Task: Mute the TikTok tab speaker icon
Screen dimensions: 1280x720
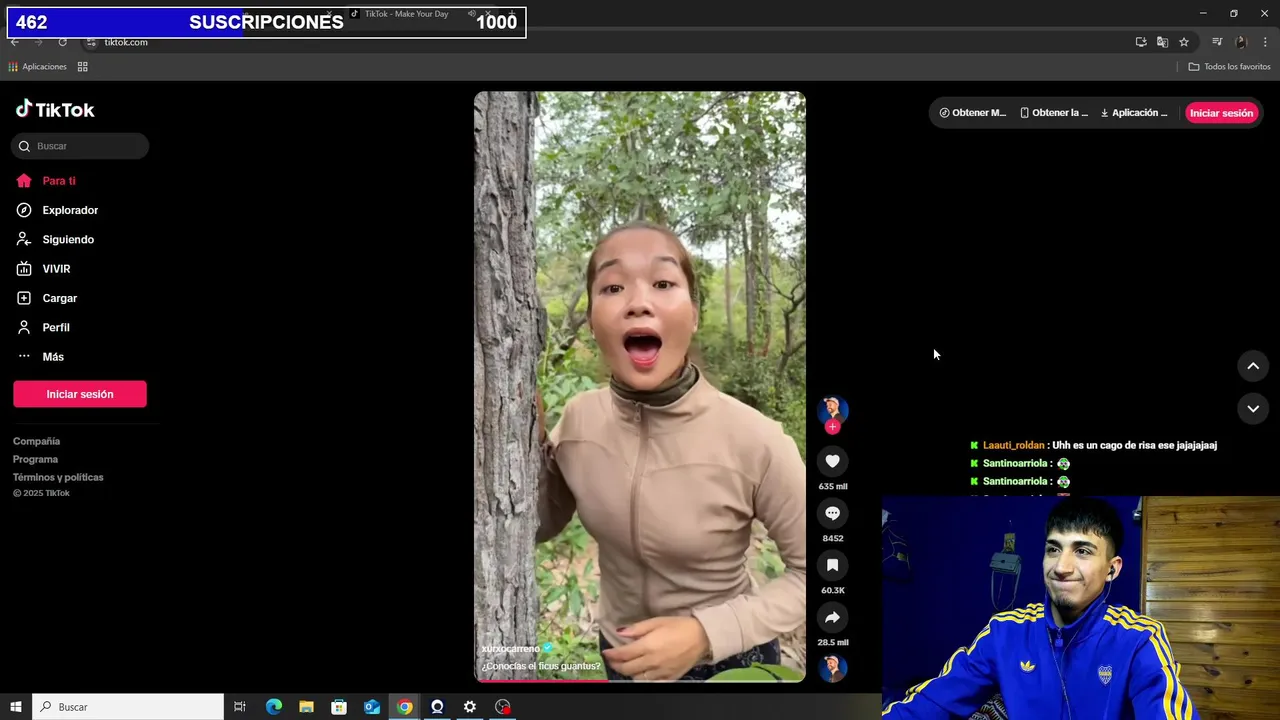Action: coord(471,14)
